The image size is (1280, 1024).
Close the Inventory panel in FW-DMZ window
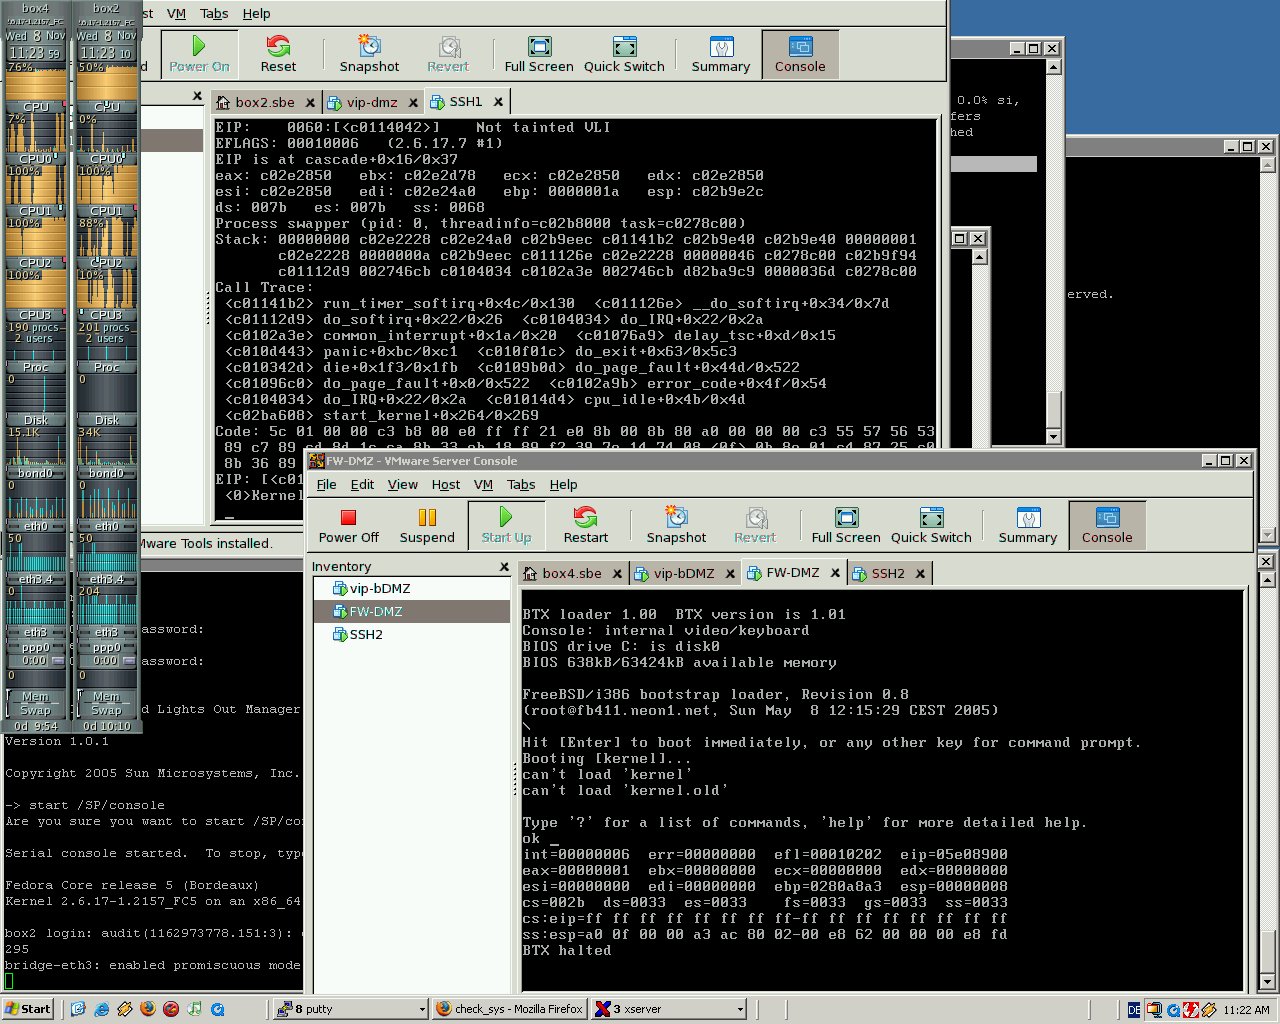[504, 567]
